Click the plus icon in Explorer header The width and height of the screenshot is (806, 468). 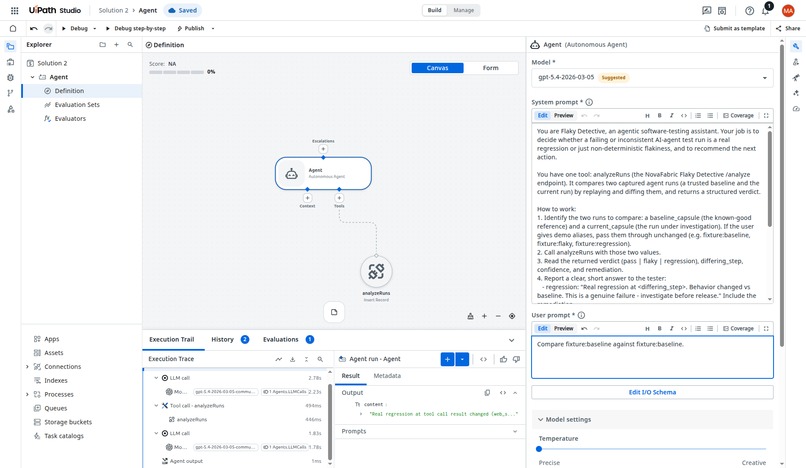116,45
